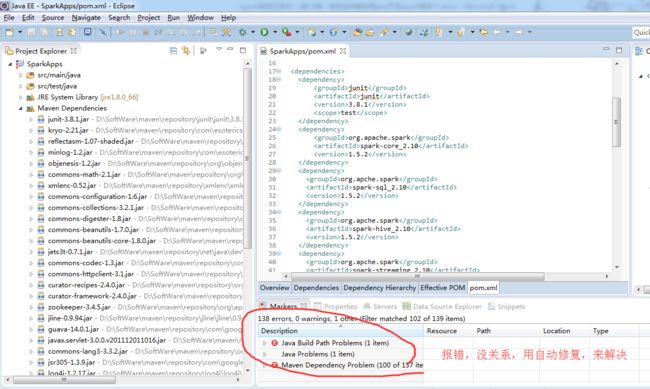Click the Next Annotation toolbar icon

point(439,32)
